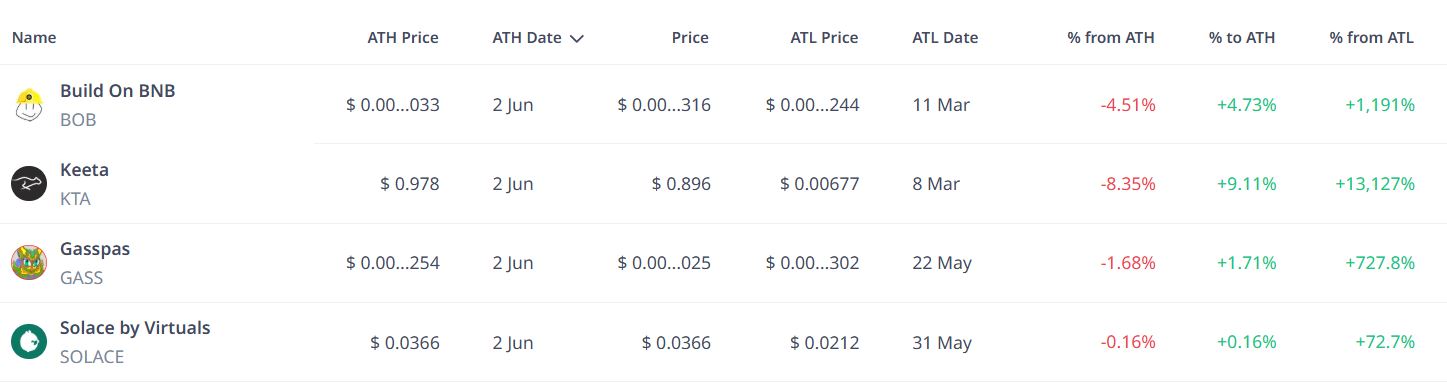This screenshot has width=1447, height=385.
Task: Toggle sort arrow beside ATH Date
Action: [x=576, y=39]
